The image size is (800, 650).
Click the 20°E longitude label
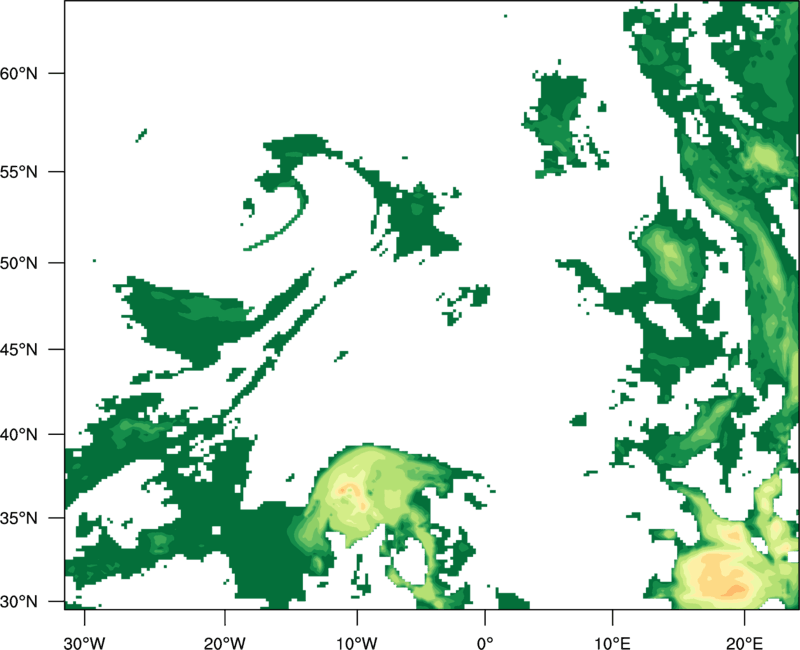pyautogui.click(x=744, y=643)
